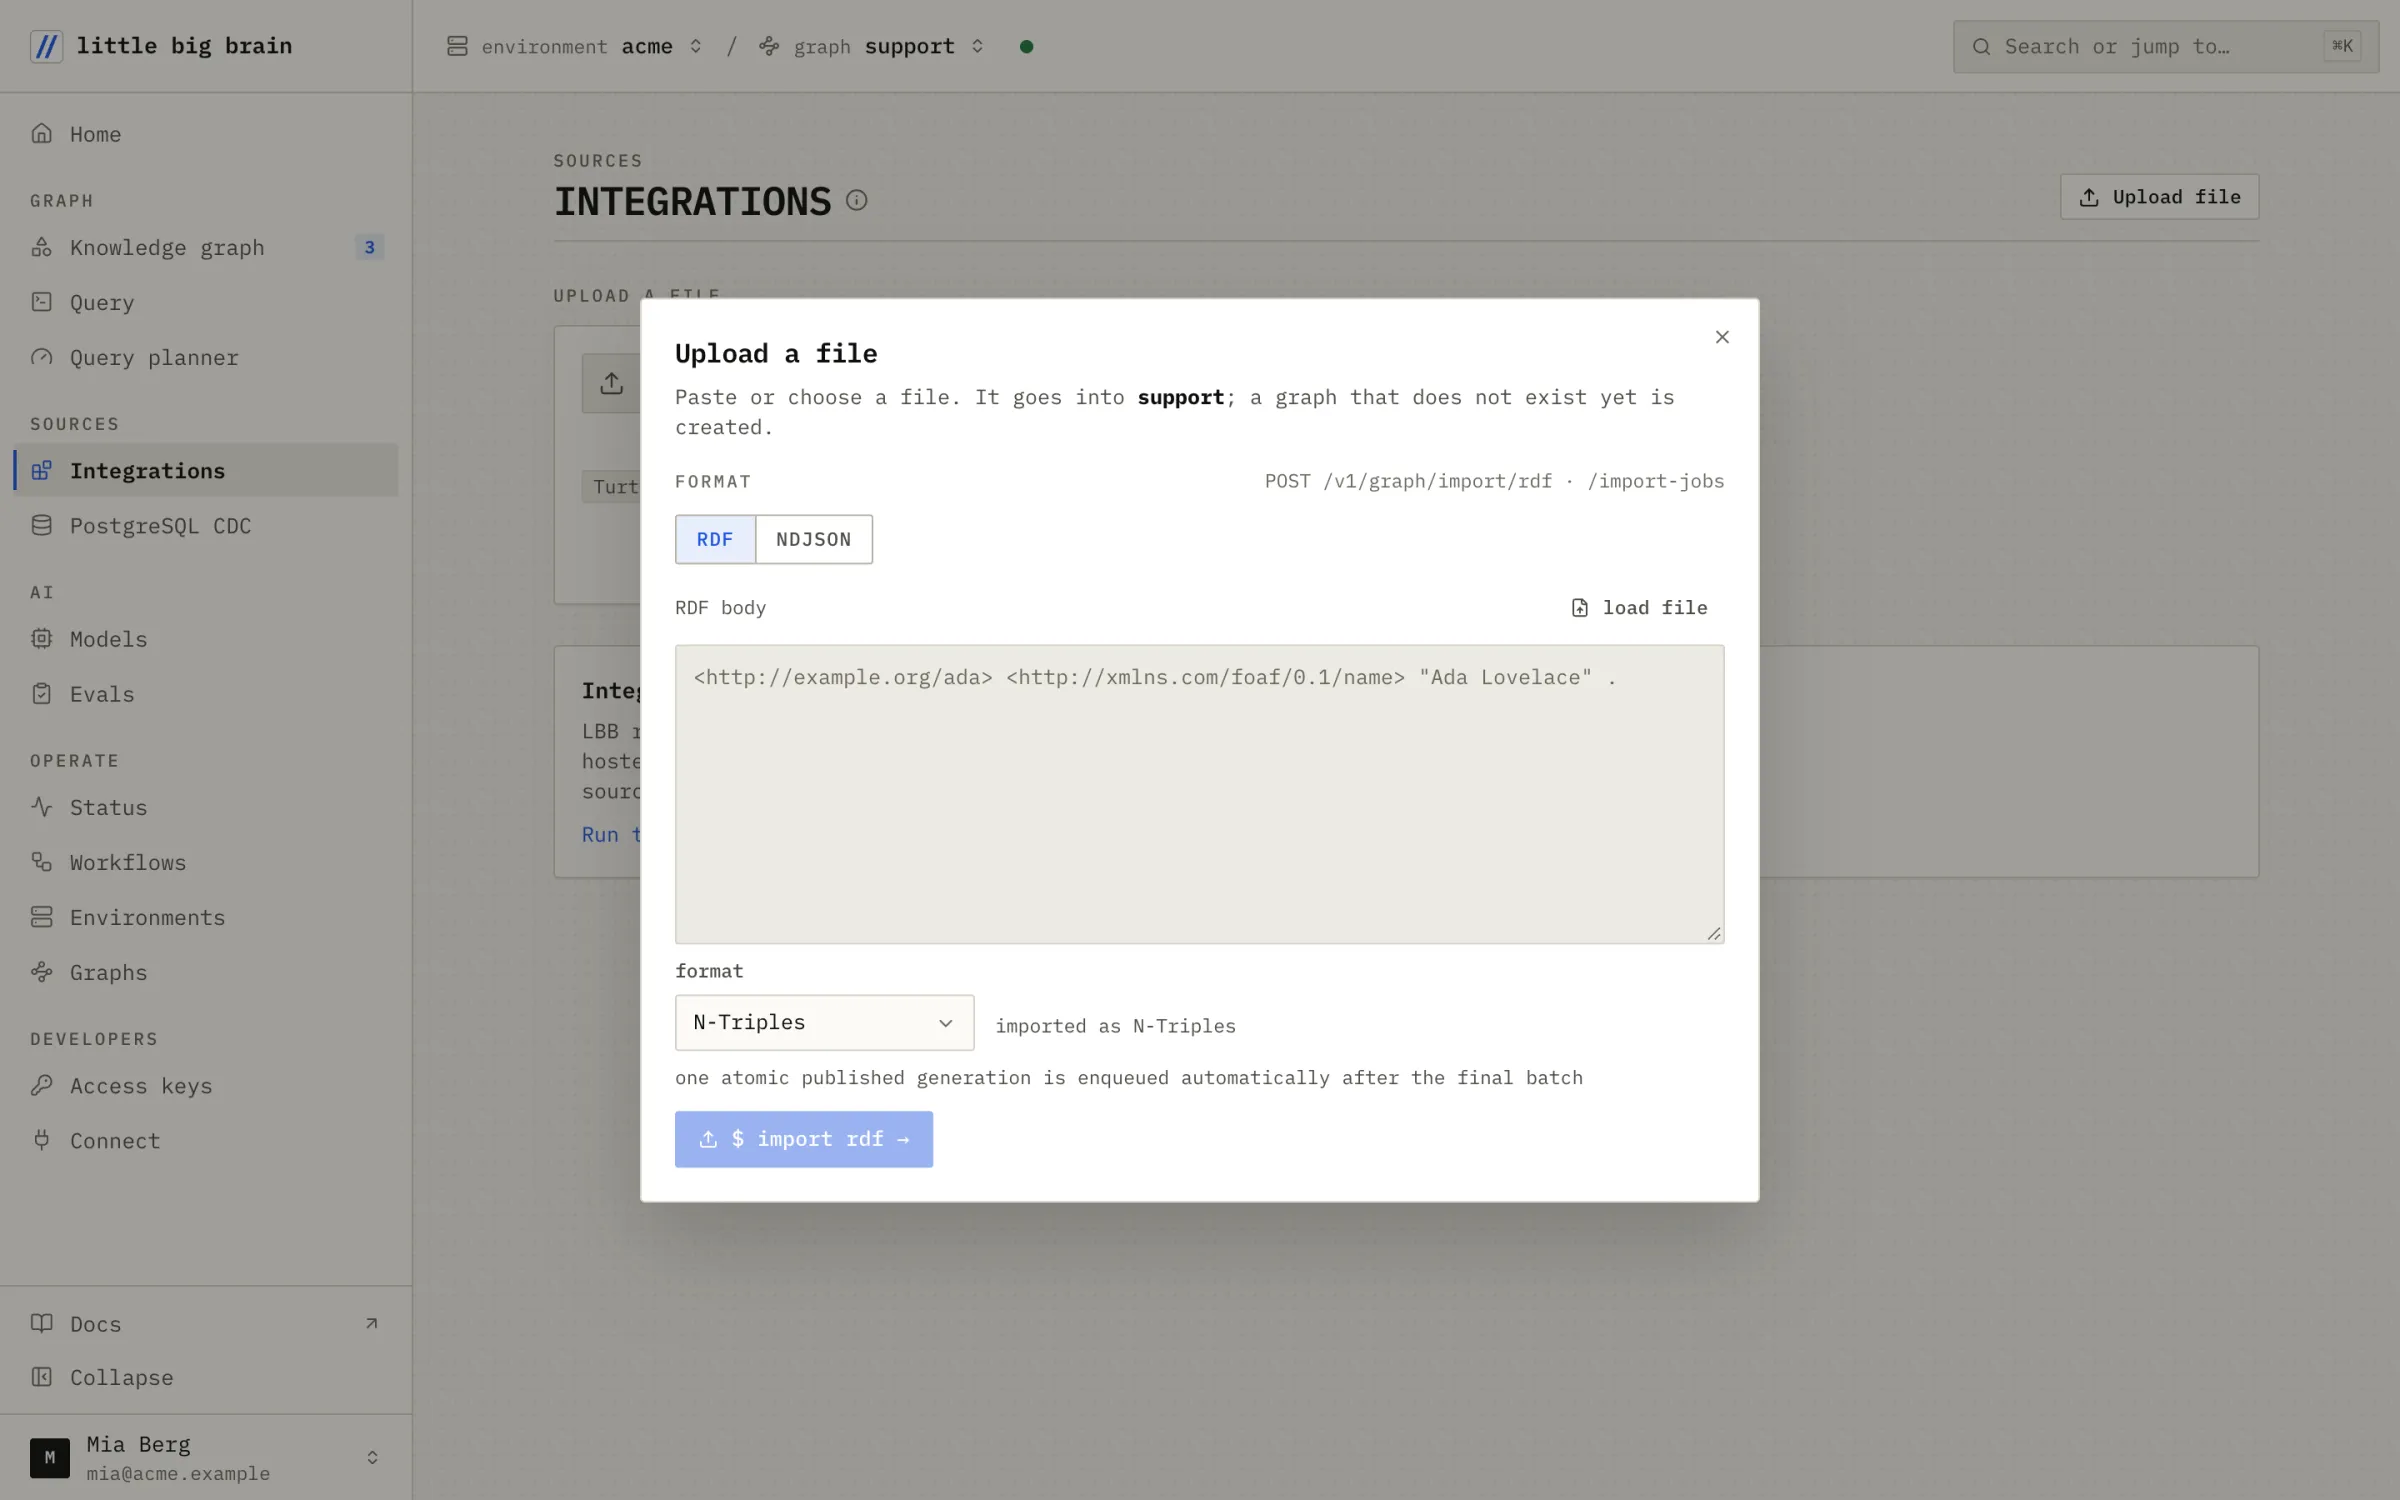This screenshot has height=1500, width=2400.
Task: Open Workflows from the sidebar
Action: (205, 862)
